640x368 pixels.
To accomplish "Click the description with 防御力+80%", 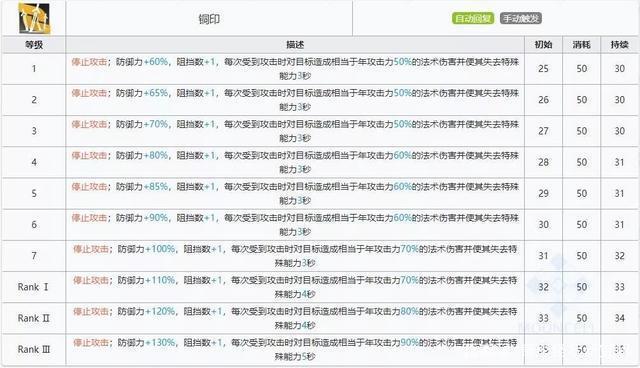I will click(295, 162).
